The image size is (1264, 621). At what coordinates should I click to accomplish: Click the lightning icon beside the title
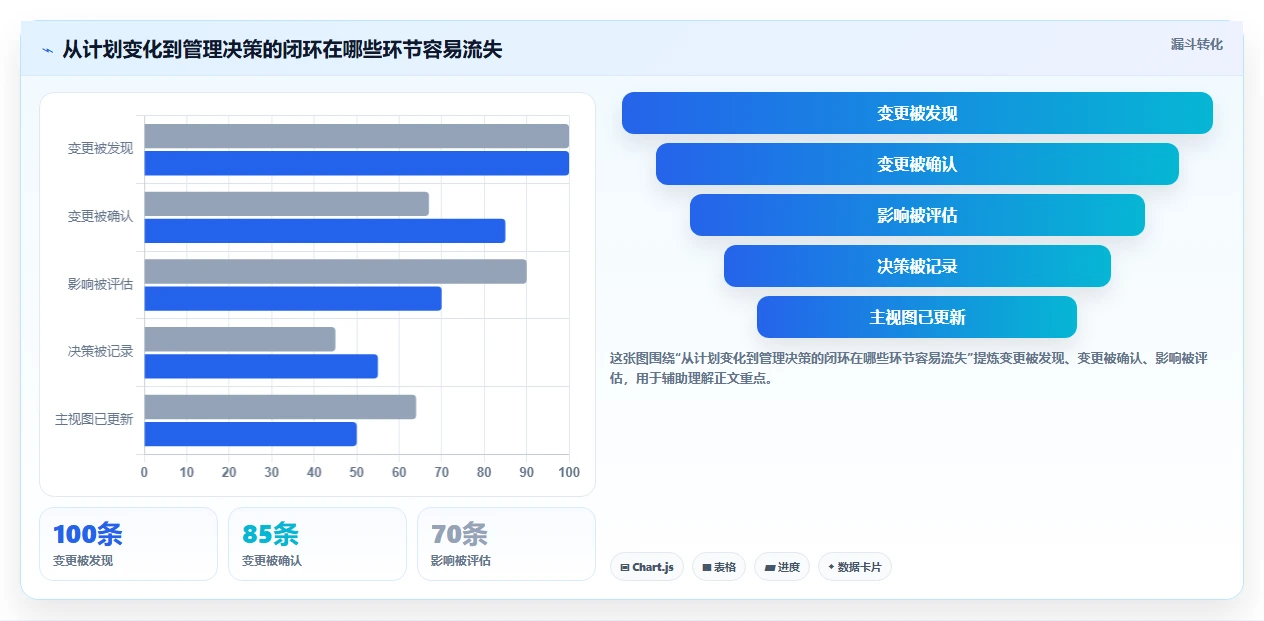pyautogui.click(x=47, y=50)
